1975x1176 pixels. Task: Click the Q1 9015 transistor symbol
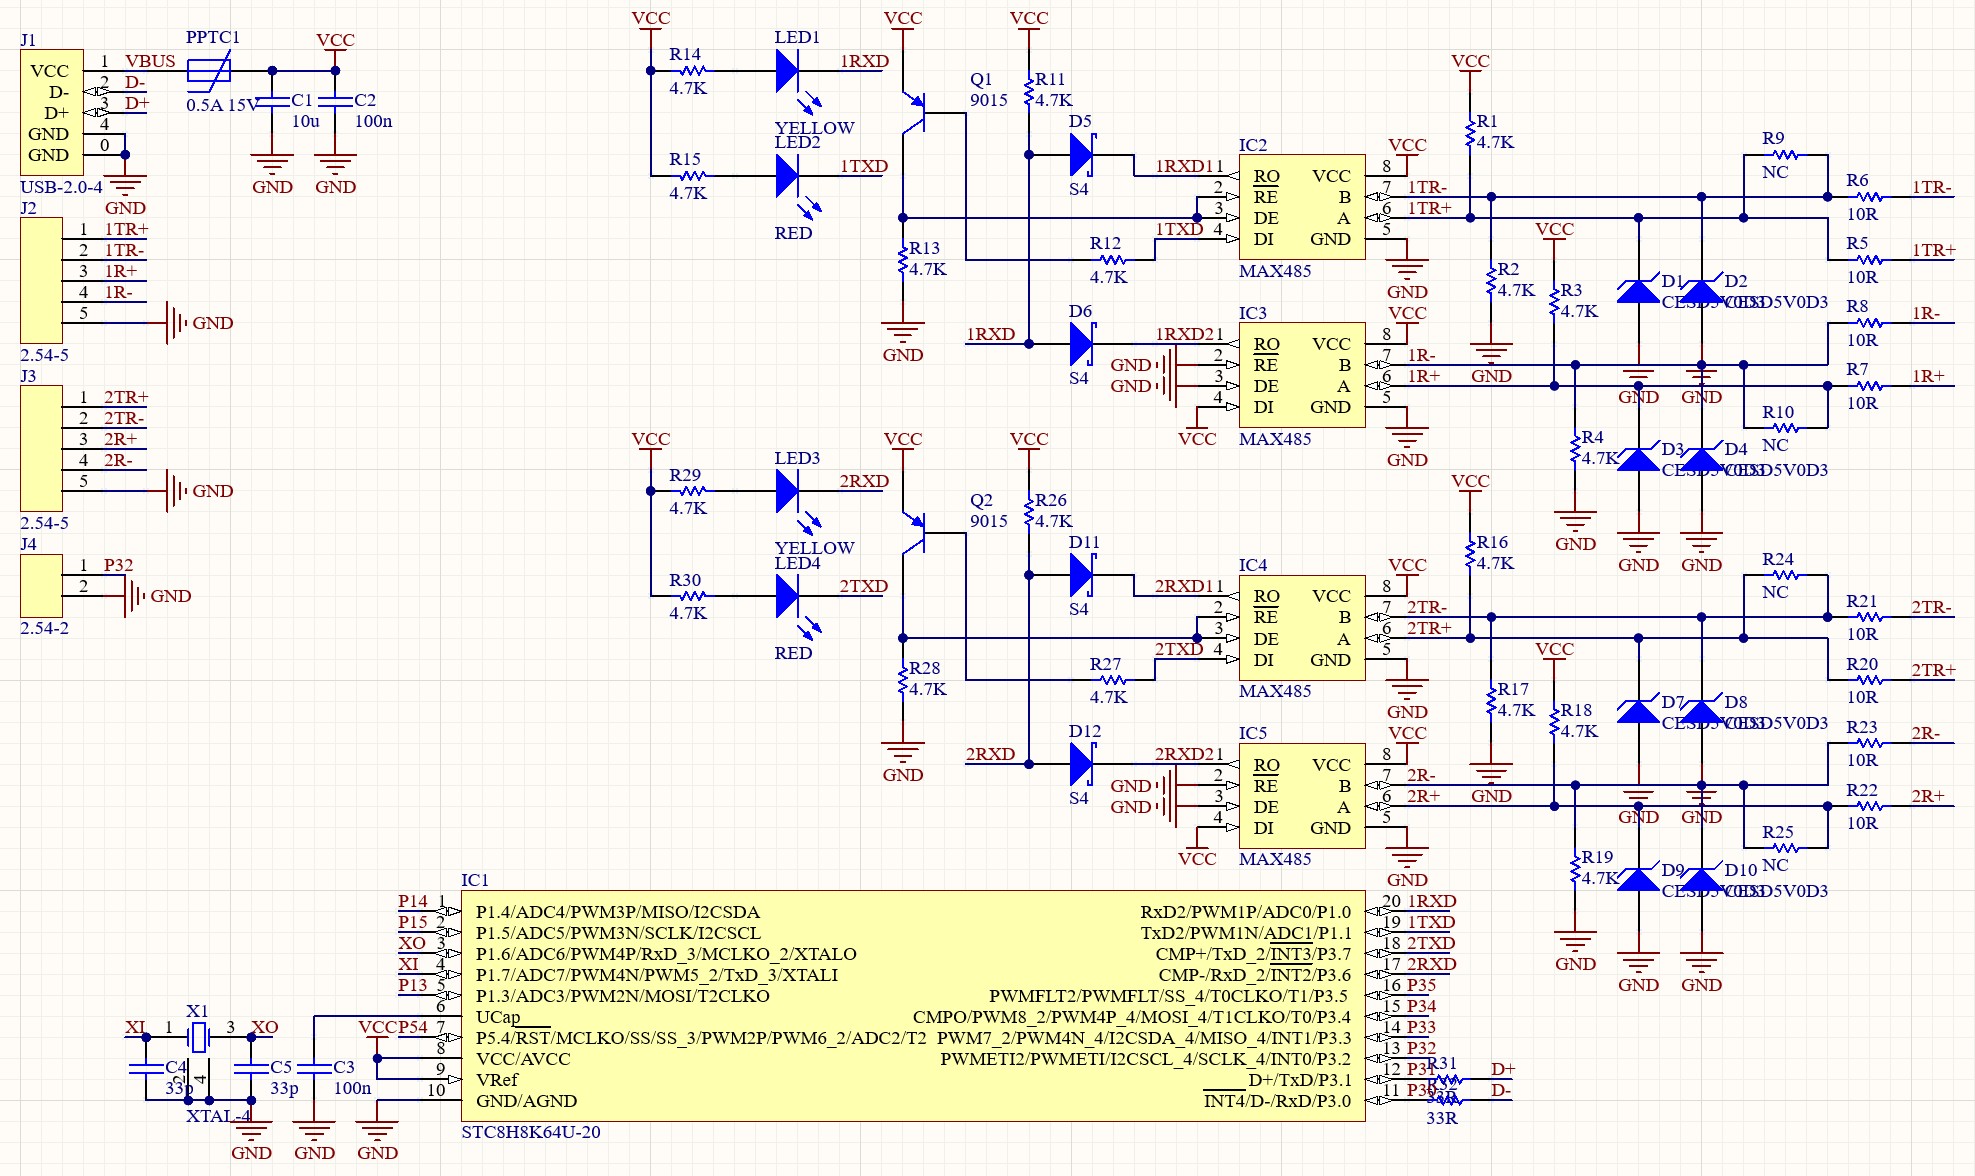916,112
